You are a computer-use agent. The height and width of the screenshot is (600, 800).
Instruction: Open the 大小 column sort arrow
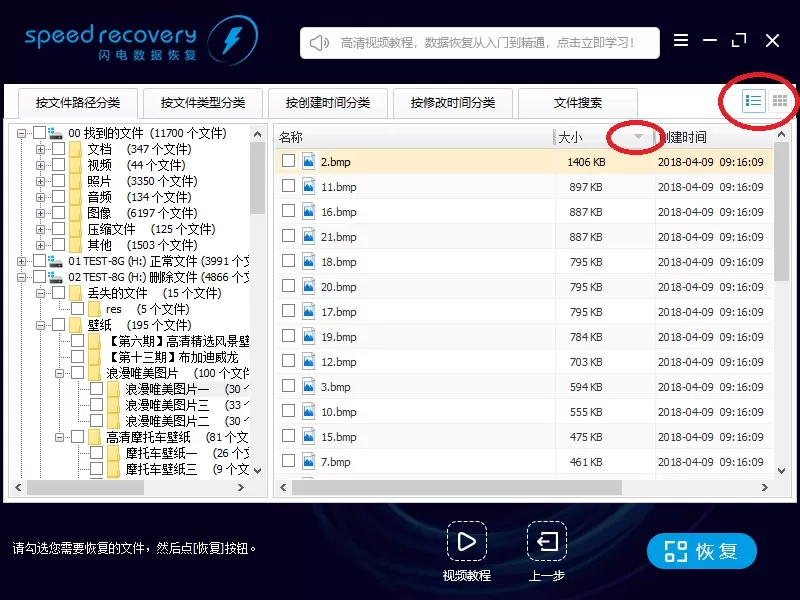click(638, 136)
